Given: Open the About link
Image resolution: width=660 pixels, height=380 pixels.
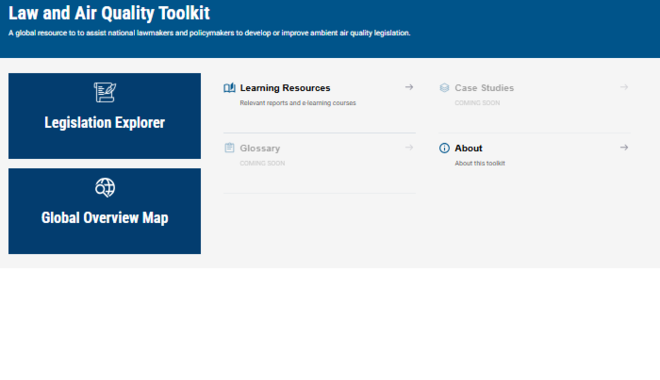Looking at the screenshot, I should click(x=468, y=148).
